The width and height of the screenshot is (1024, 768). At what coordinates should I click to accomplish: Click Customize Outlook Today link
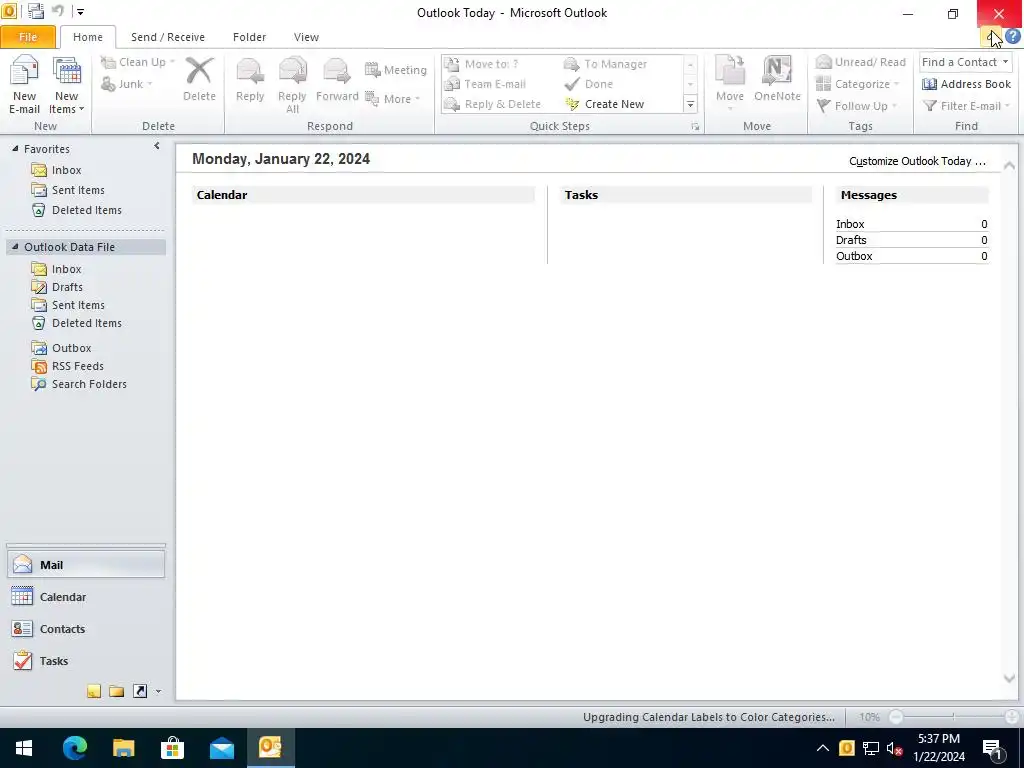pyautogui.click(x=917, y=161)
